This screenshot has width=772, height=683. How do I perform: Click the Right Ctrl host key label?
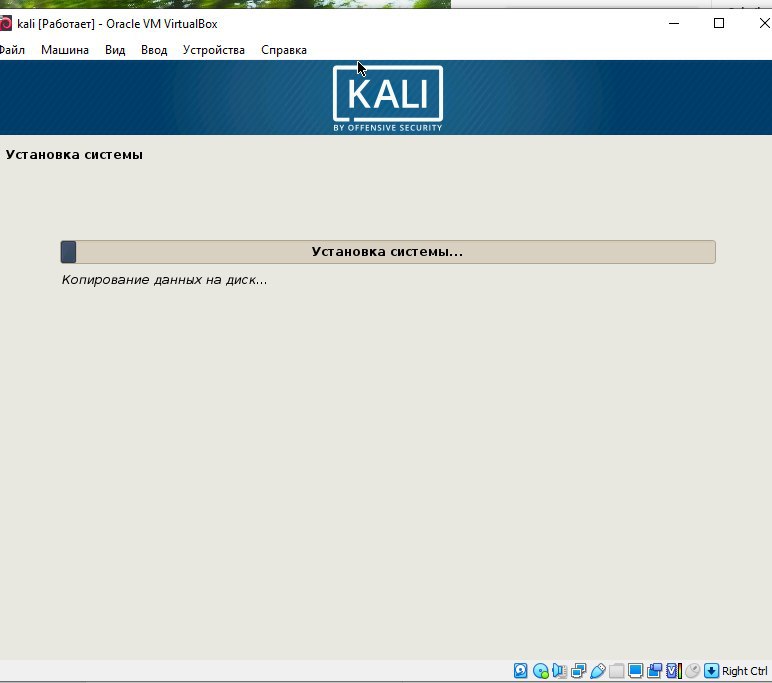[744, 671]
